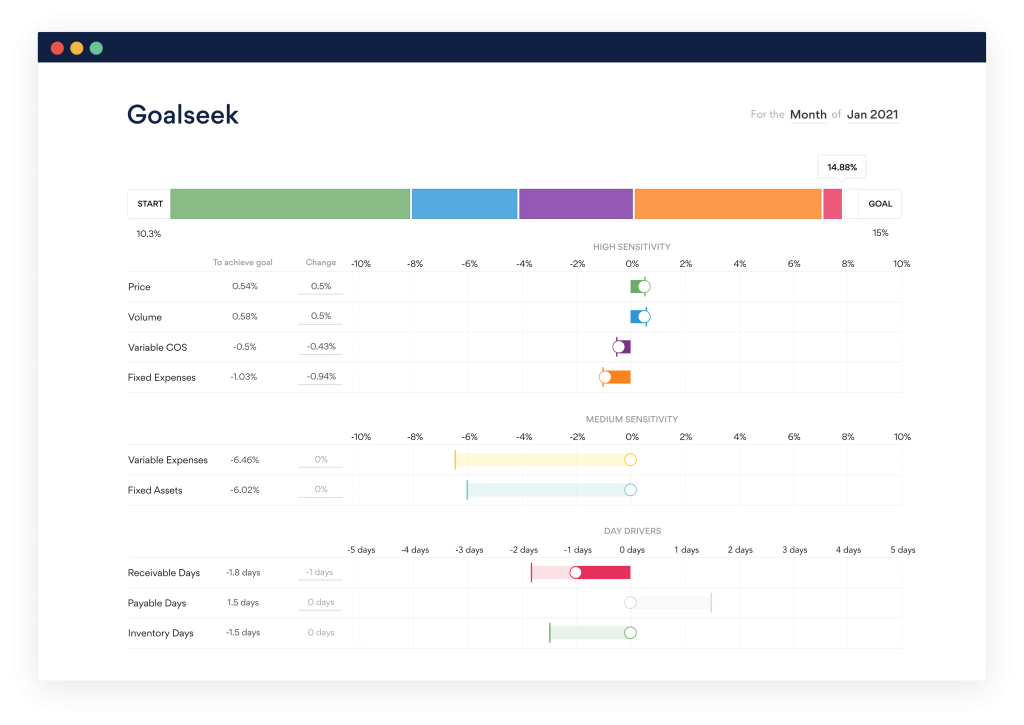Click the Payable Days row label
Viewport: 1024px width, 725px height.
pos(157,604)
